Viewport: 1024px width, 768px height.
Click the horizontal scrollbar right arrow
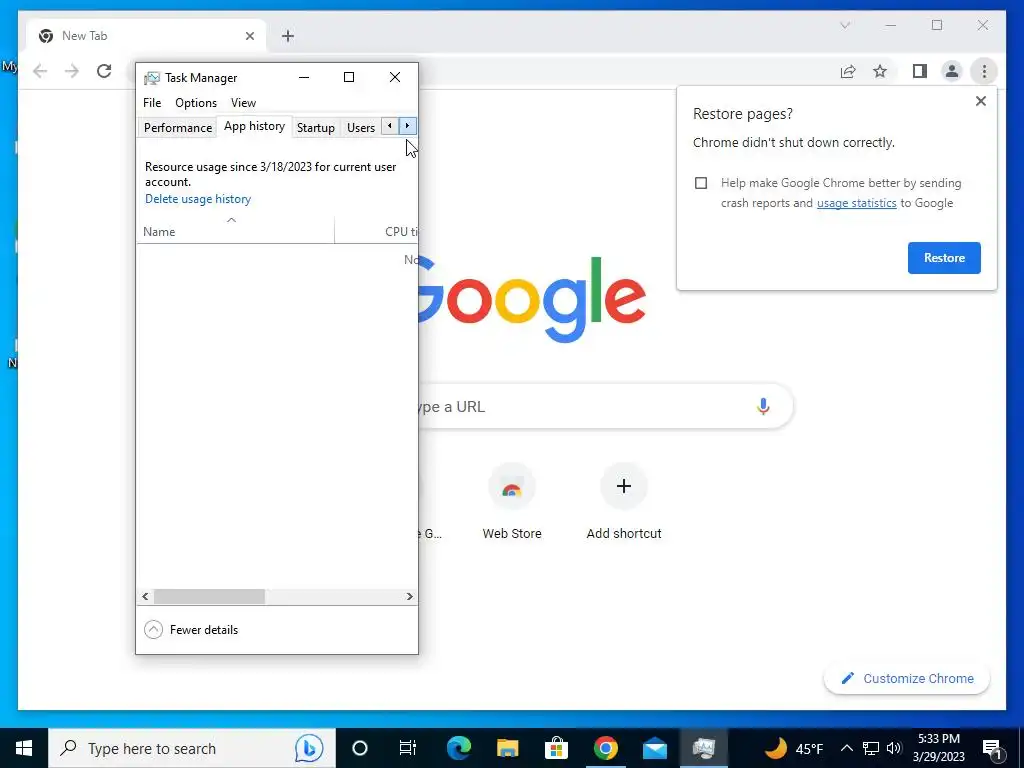[409, 596]
